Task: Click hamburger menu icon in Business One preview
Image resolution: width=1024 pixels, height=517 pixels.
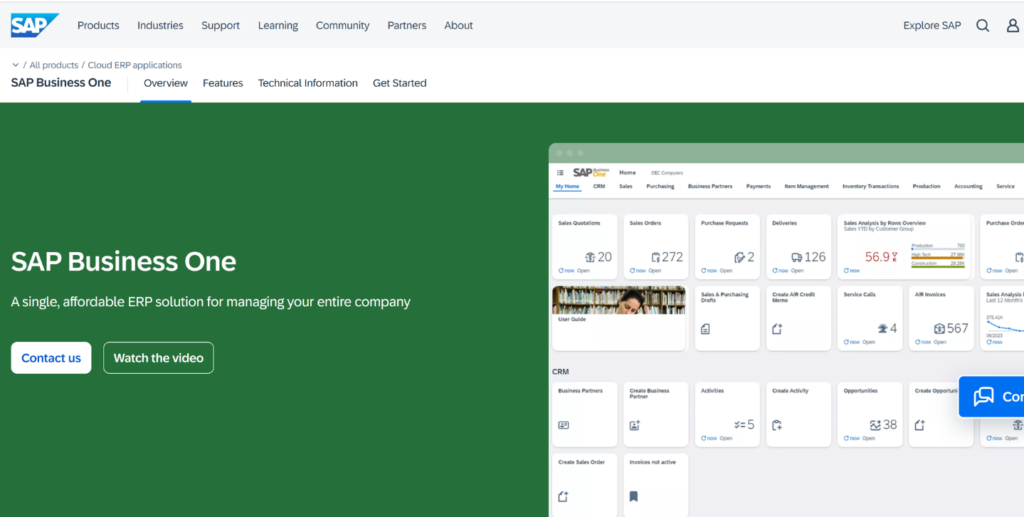Action: 560,173
